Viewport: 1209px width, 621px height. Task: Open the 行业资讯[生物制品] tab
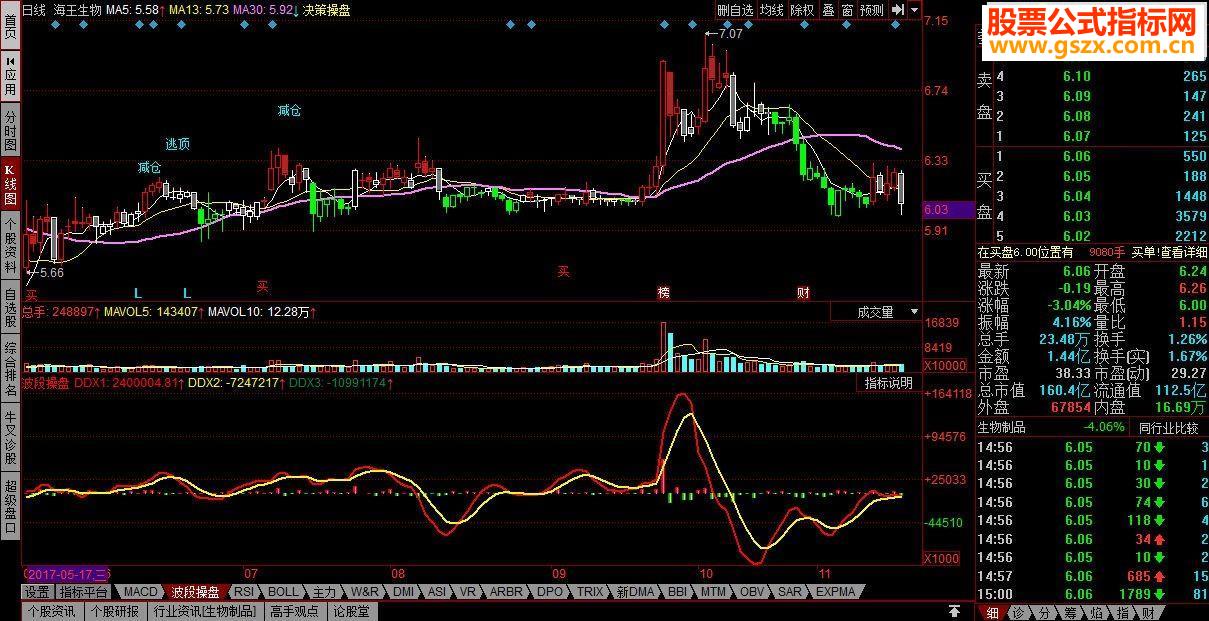[205, 611]
